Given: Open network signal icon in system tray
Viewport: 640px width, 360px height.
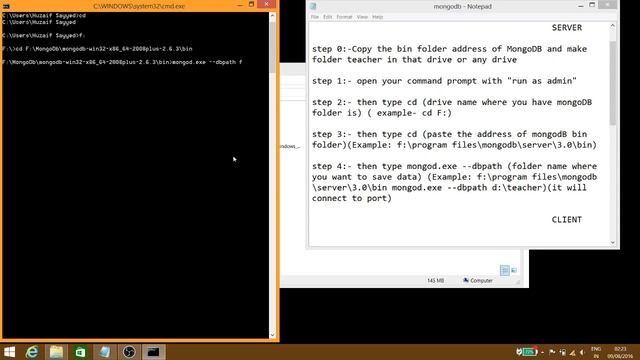Looking at the screenshot, I should point(572,352).
